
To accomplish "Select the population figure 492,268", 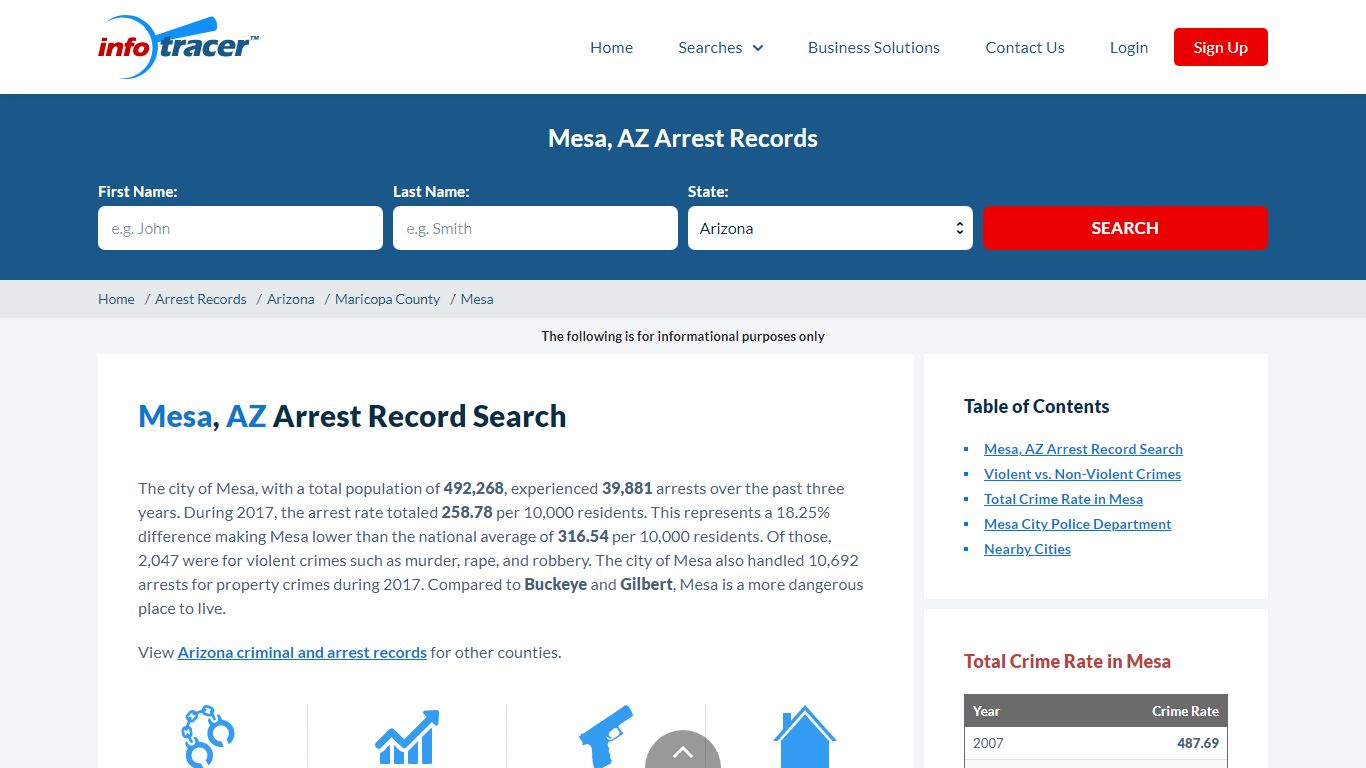I will click(474, 488).
